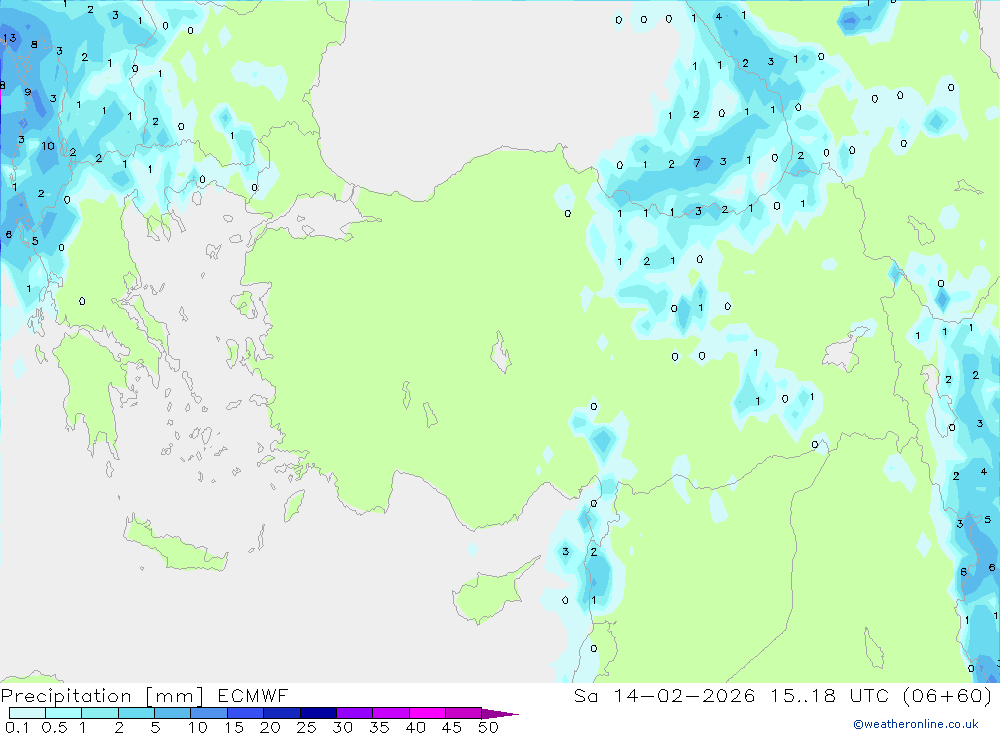This screenshot has height=733, width=1000.
Task: Click the 20–25 mm legend color box
Action: coord(281,713)
